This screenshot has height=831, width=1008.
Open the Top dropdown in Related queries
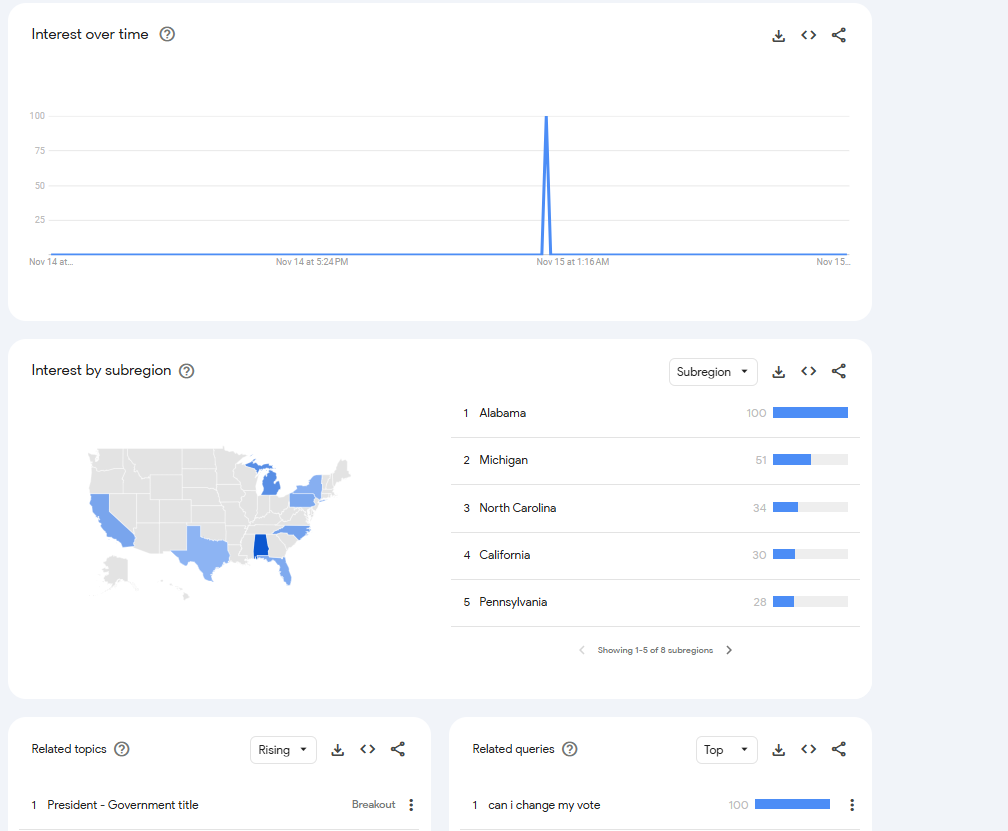click(726, 750)
